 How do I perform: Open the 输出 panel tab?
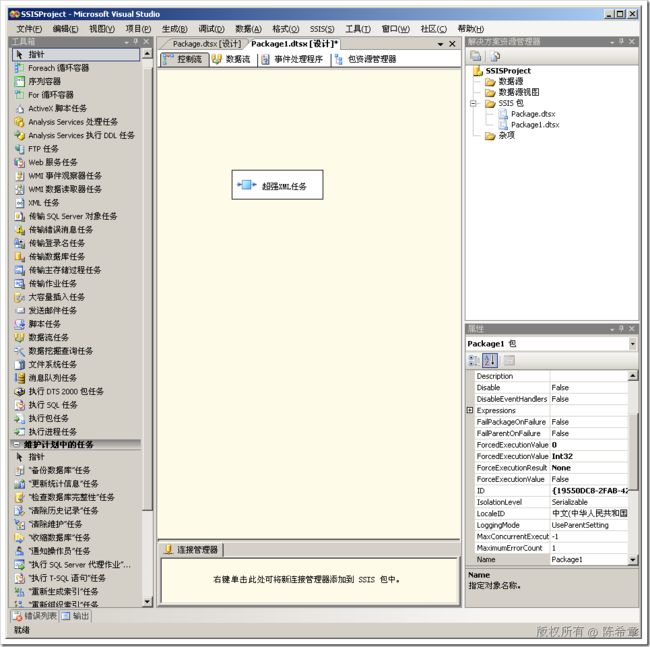tap(76, 616)
